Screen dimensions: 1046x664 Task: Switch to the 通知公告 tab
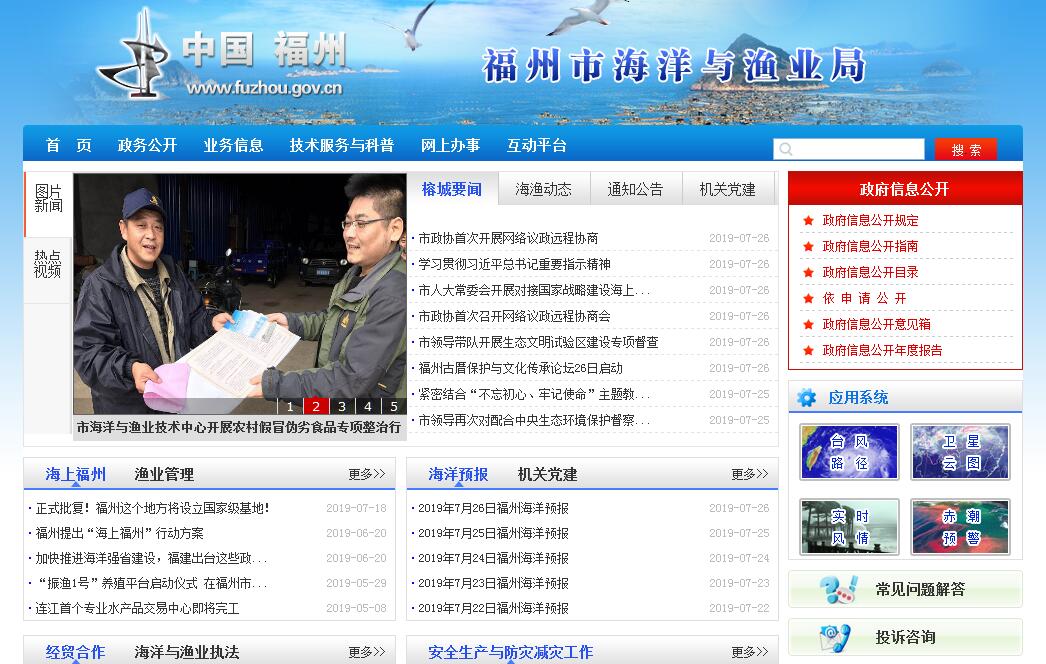point(635,189)
